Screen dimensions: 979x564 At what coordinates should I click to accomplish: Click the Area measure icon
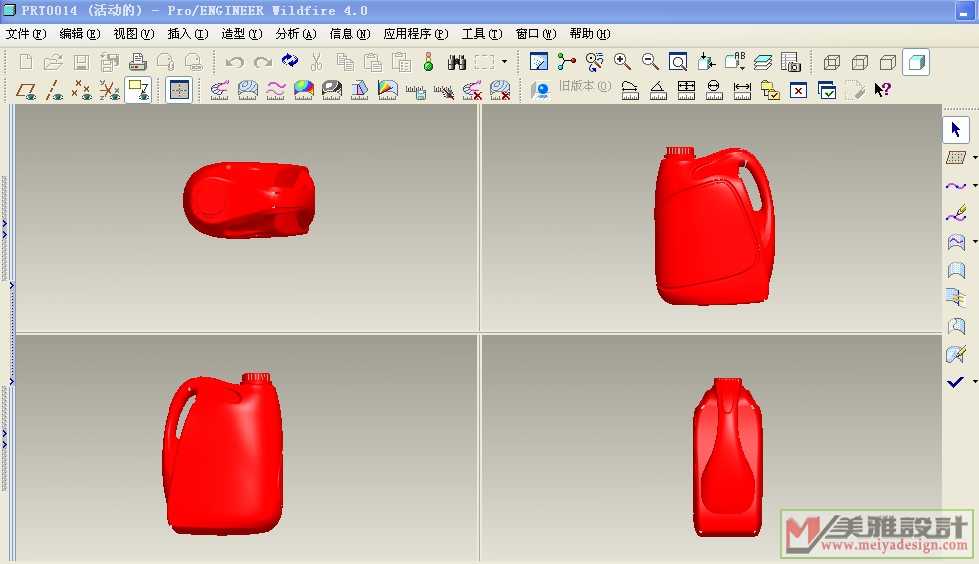click(x=686, y=91)
